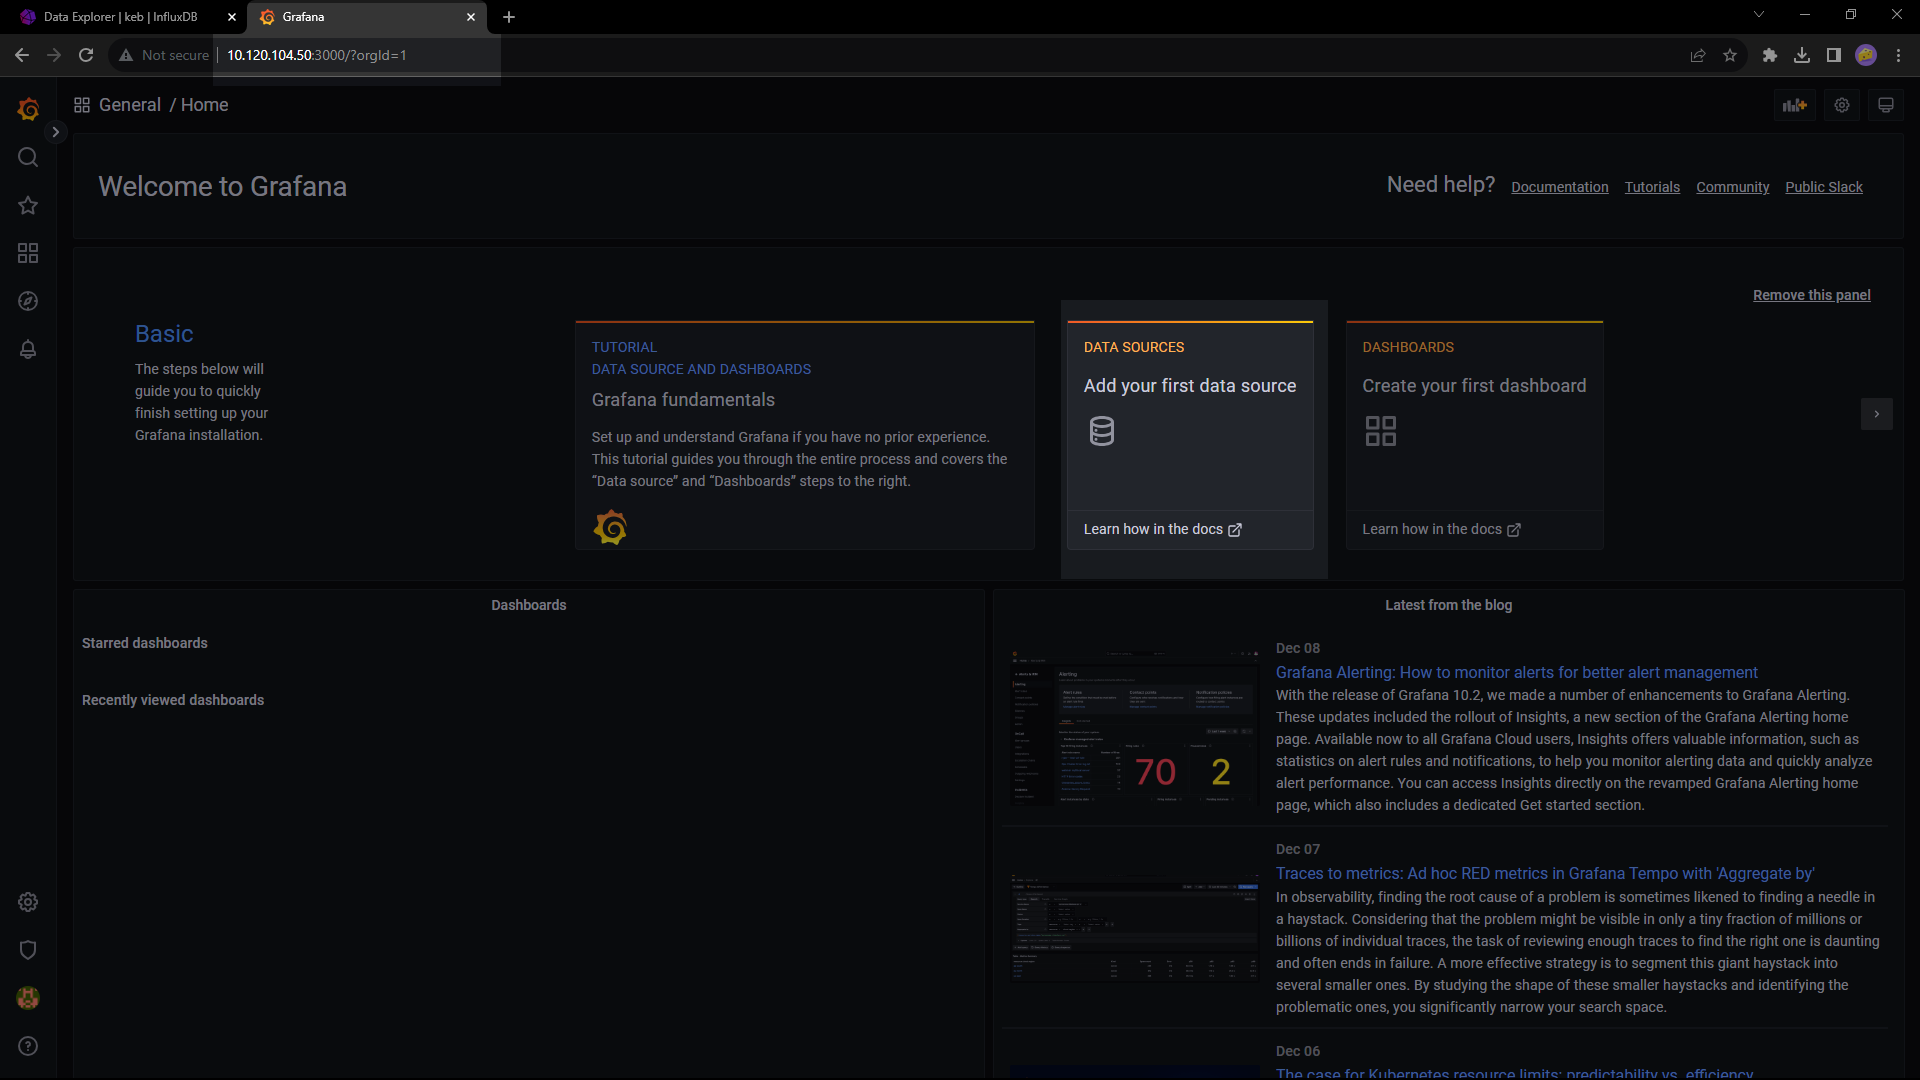The width and height of the screenshot is (1920, 1080).
Task: Click the Grafana Alerting blog thumbnail
Action: point(1134,727)
